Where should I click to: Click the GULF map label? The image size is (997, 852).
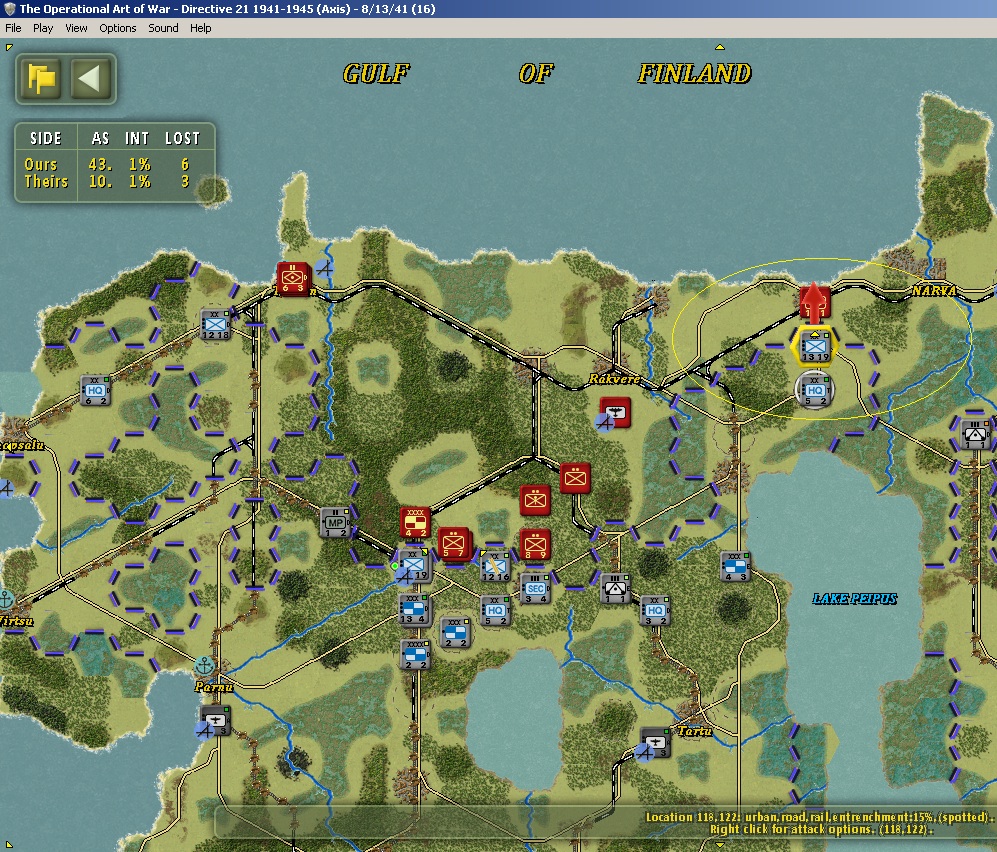pos(376,74)
